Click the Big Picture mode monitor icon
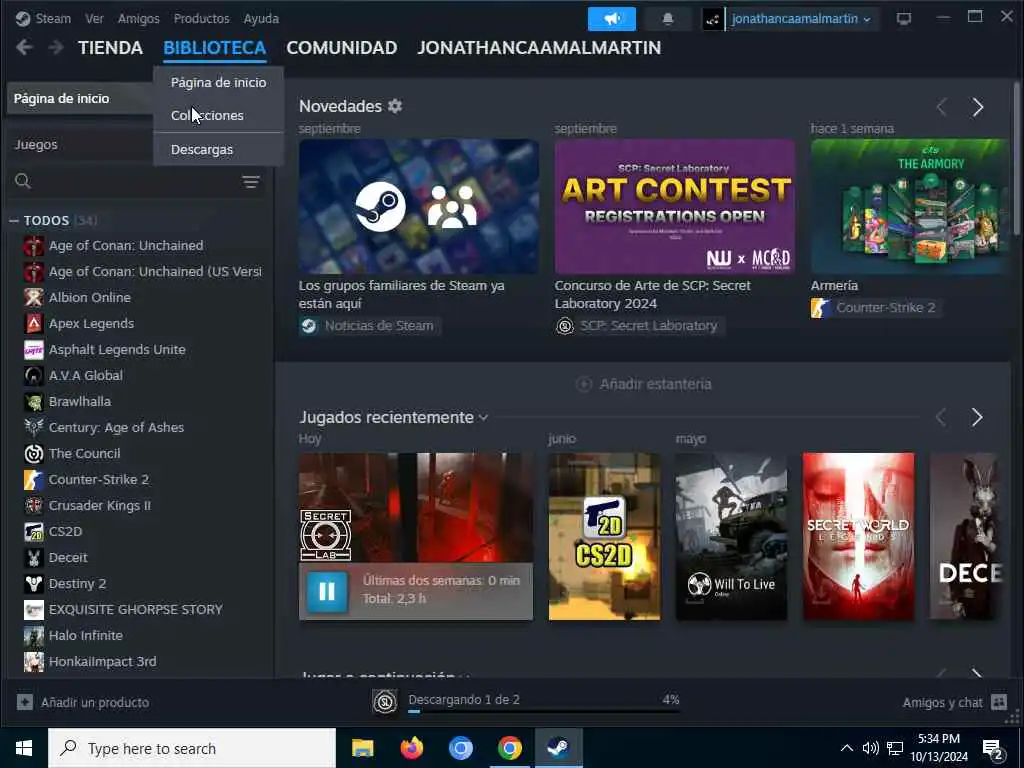This screenshot has height=768, width=1024. [x=904, y=18]
